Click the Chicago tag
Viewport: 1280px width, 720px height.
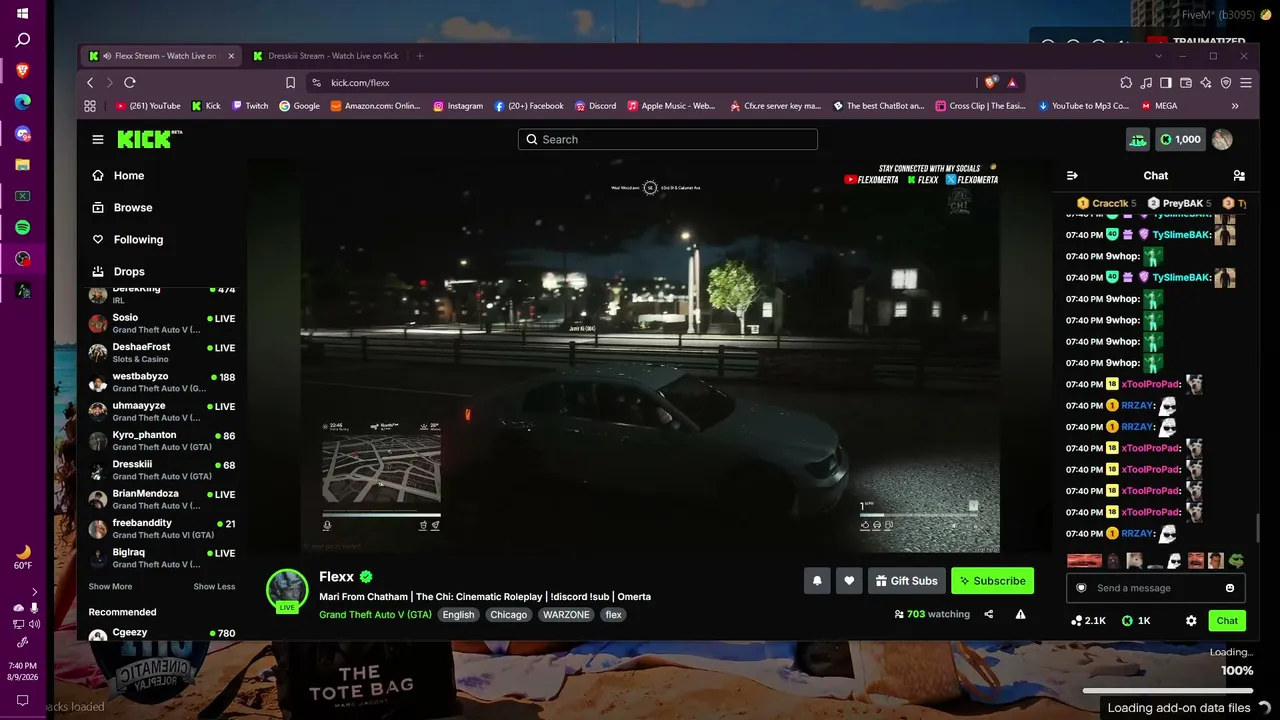508,614
